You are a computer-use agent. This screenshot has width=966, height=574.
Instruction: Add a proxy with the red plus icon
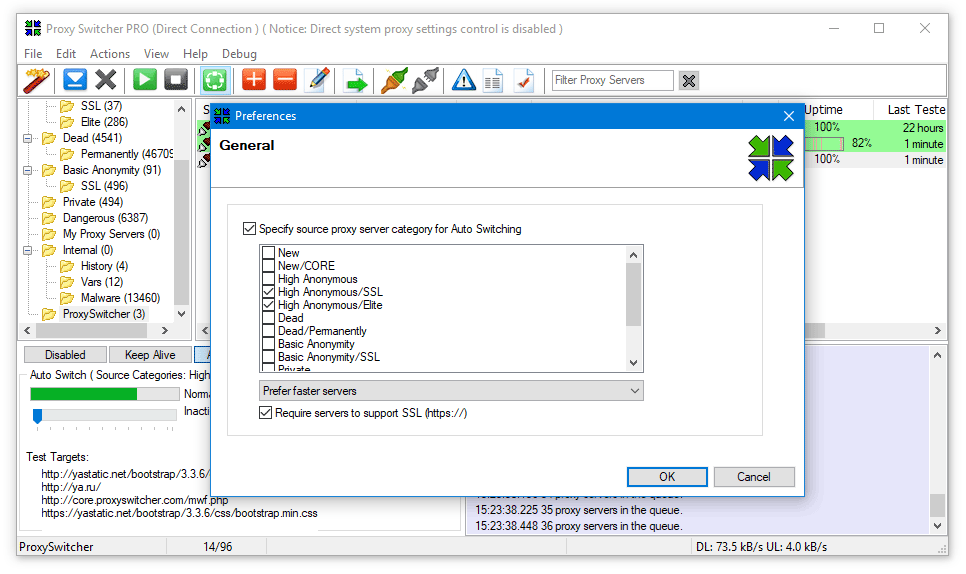coord(253,80)
